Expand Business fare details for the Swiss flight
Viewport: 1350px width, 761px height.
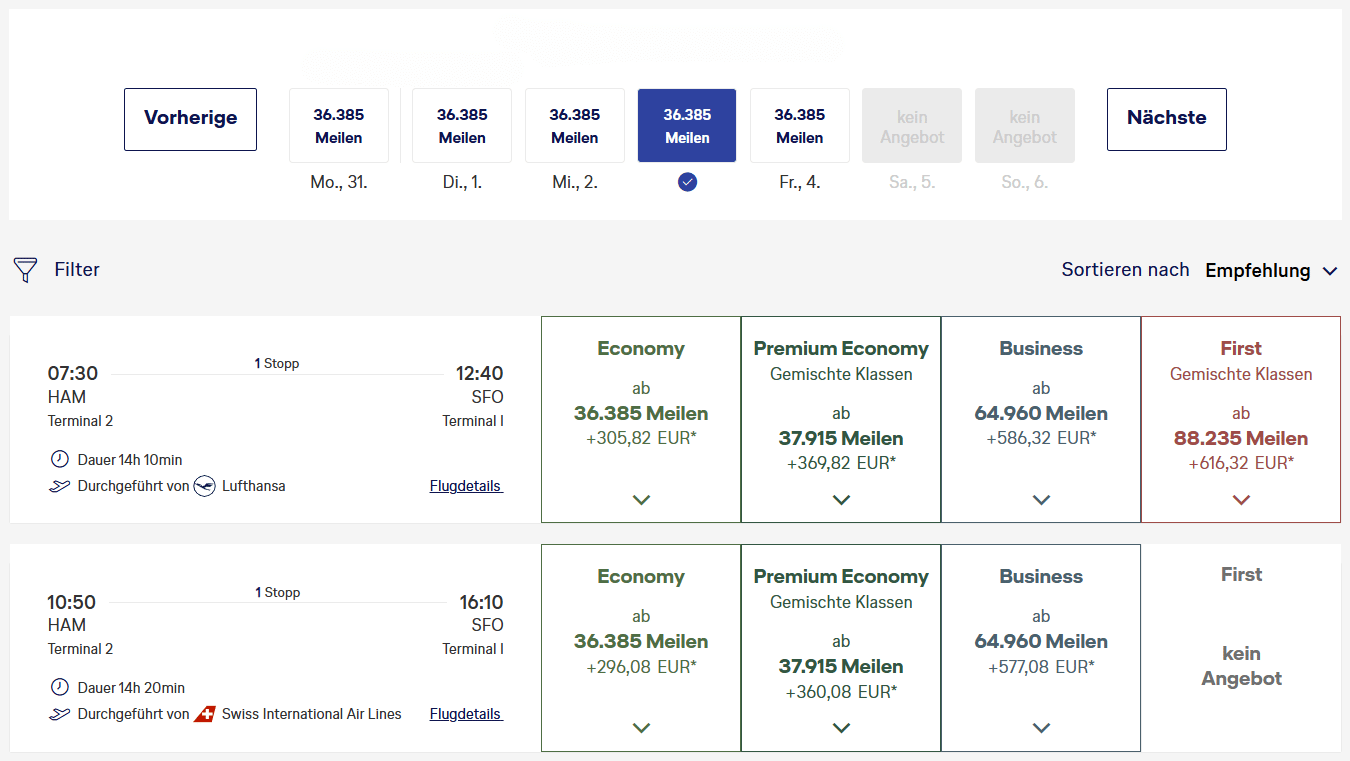click(1040, 727)
